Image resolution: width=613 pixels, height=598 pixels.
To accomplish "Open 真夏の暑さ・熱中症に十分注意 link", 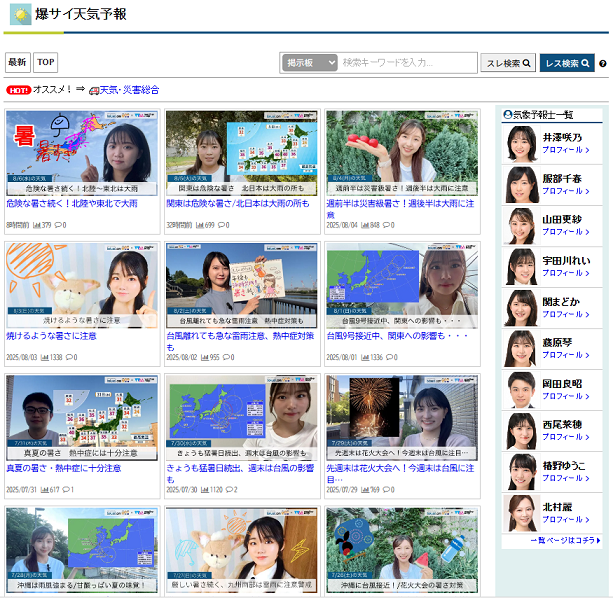I will pyautogui.click(x=64, y=468).
